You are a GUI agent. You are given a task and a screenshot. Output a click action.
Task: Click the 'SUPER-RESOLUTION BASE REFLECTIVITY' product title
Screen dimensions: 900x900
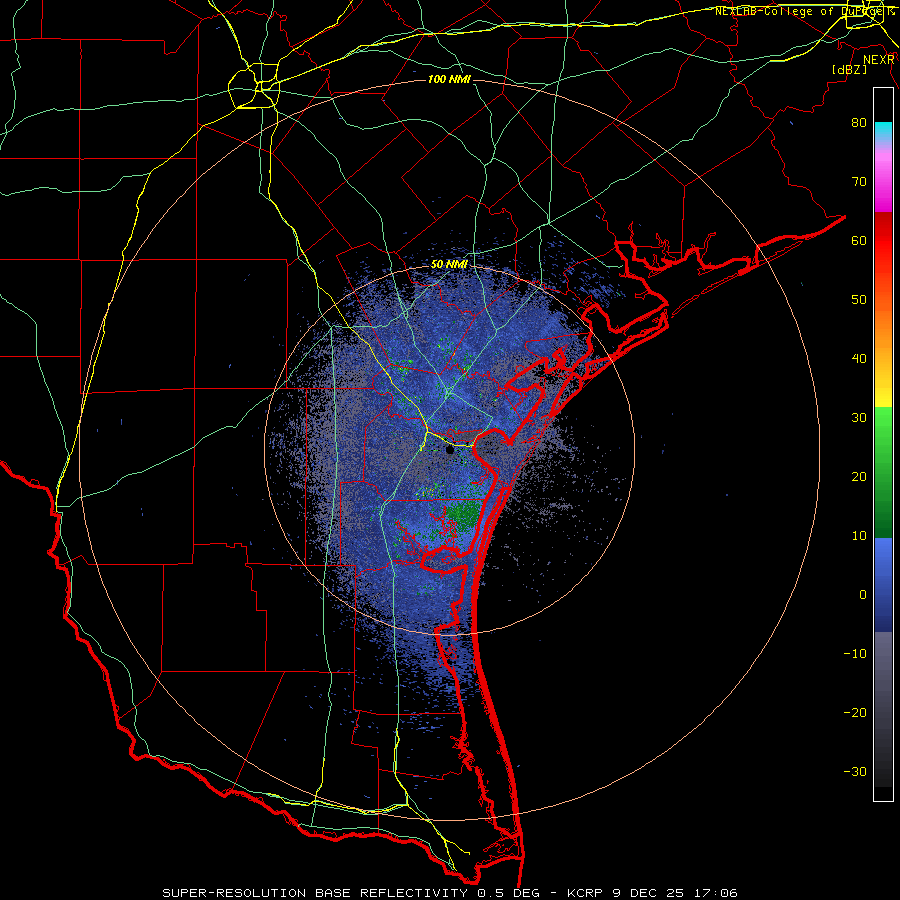315,893
